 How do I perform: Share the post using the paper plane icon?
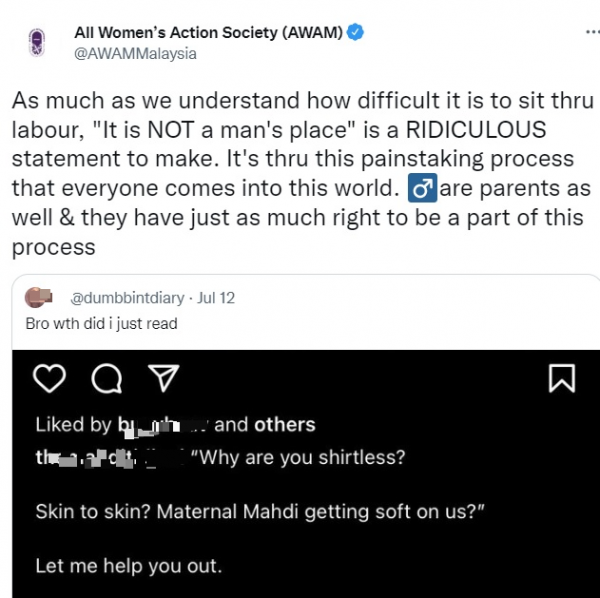pos(161,377)
